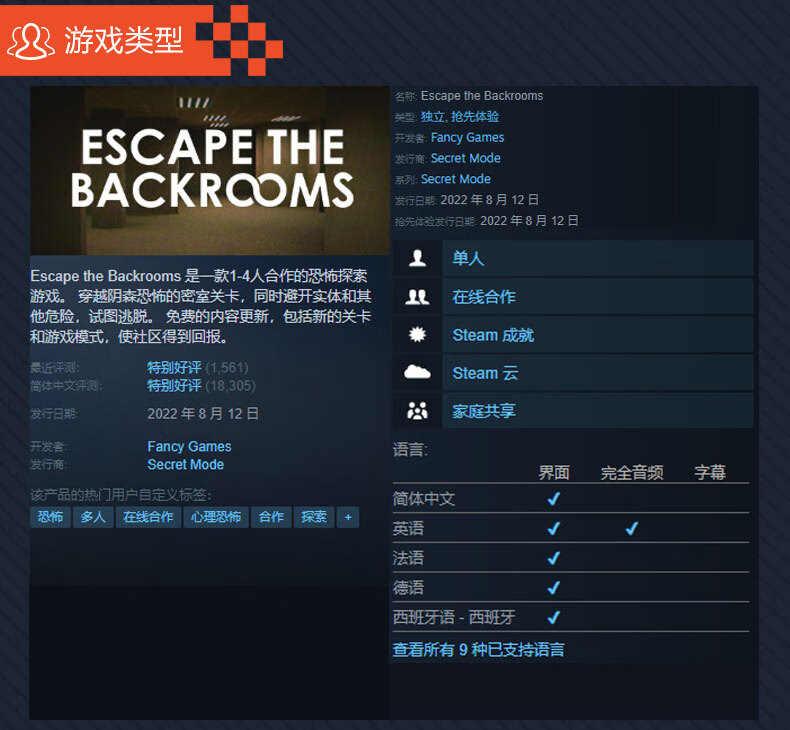
Task: Open recent reviews 特别好评 link
Action: (174, 367)
